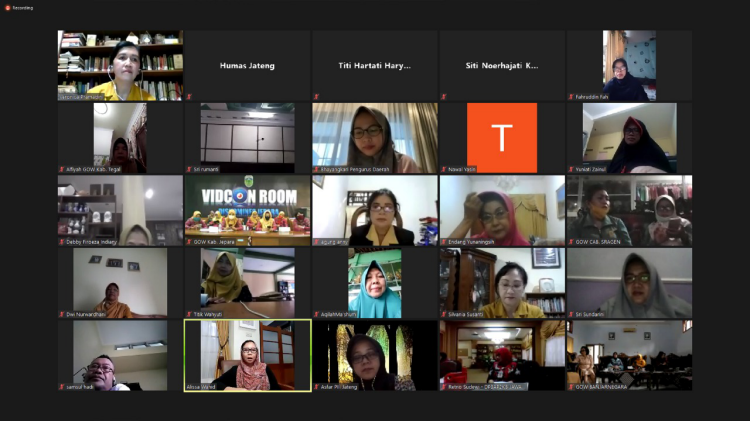750x421 pixels.
Task: Click the red Recording indicator icon
Action: [x=7, y=8]
